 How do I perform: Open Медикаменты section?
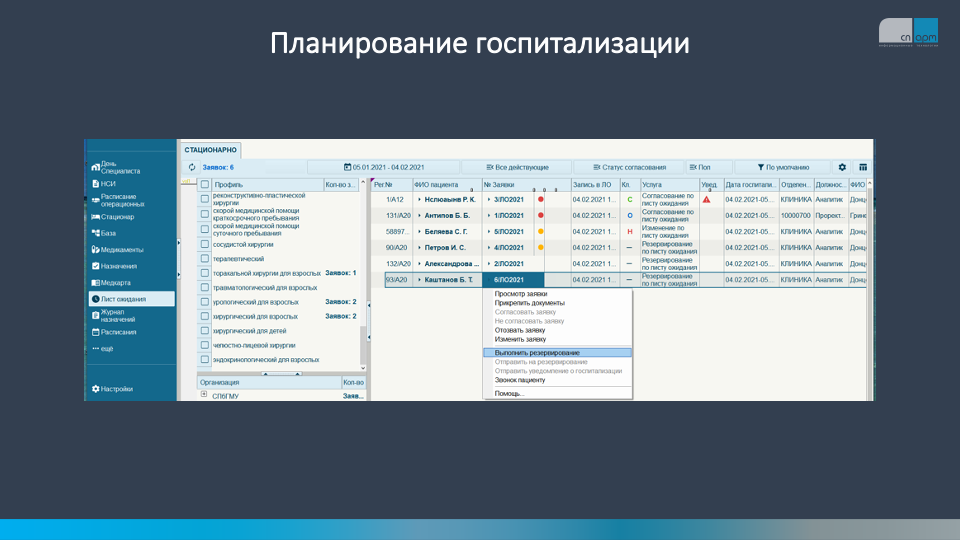pyautogui.click(x=117, y=250)
